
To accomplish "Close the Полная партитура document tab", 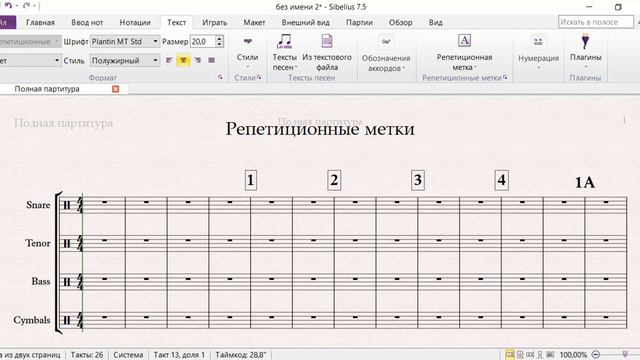I will (116, 89).
